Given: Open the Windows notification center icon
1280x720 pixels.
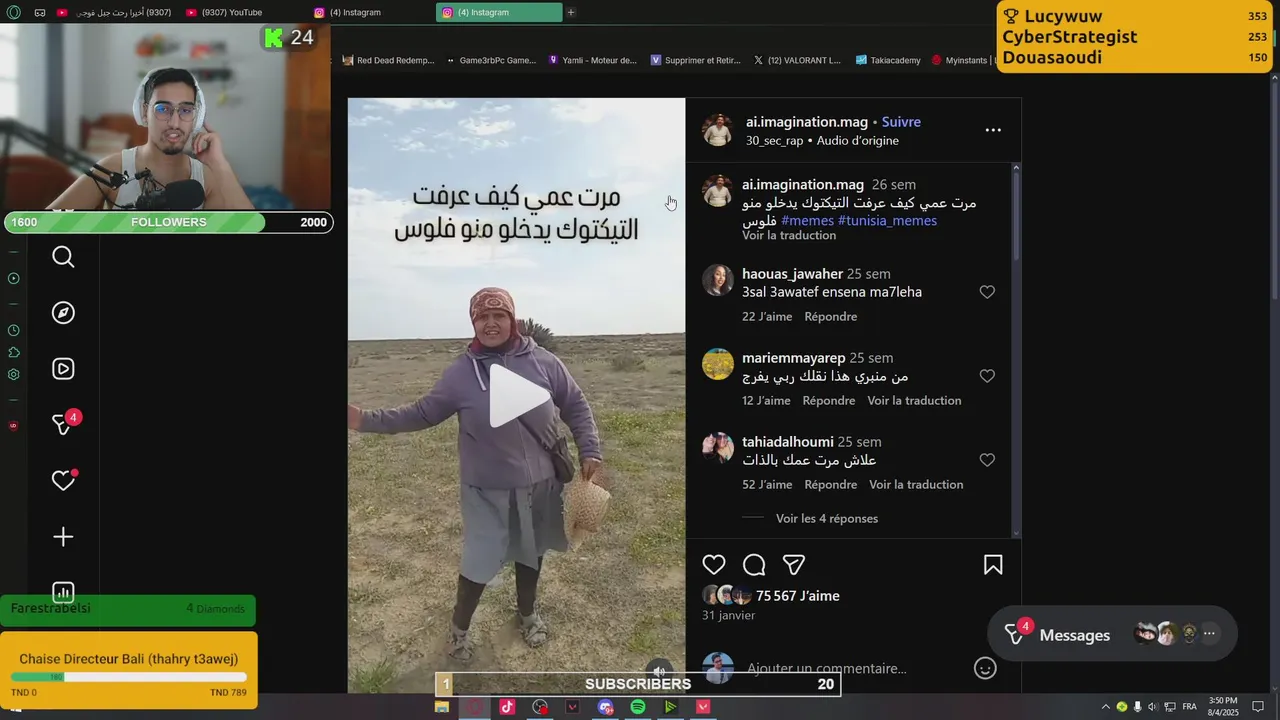Looking at the screenshot, I should pos(1258,707).
